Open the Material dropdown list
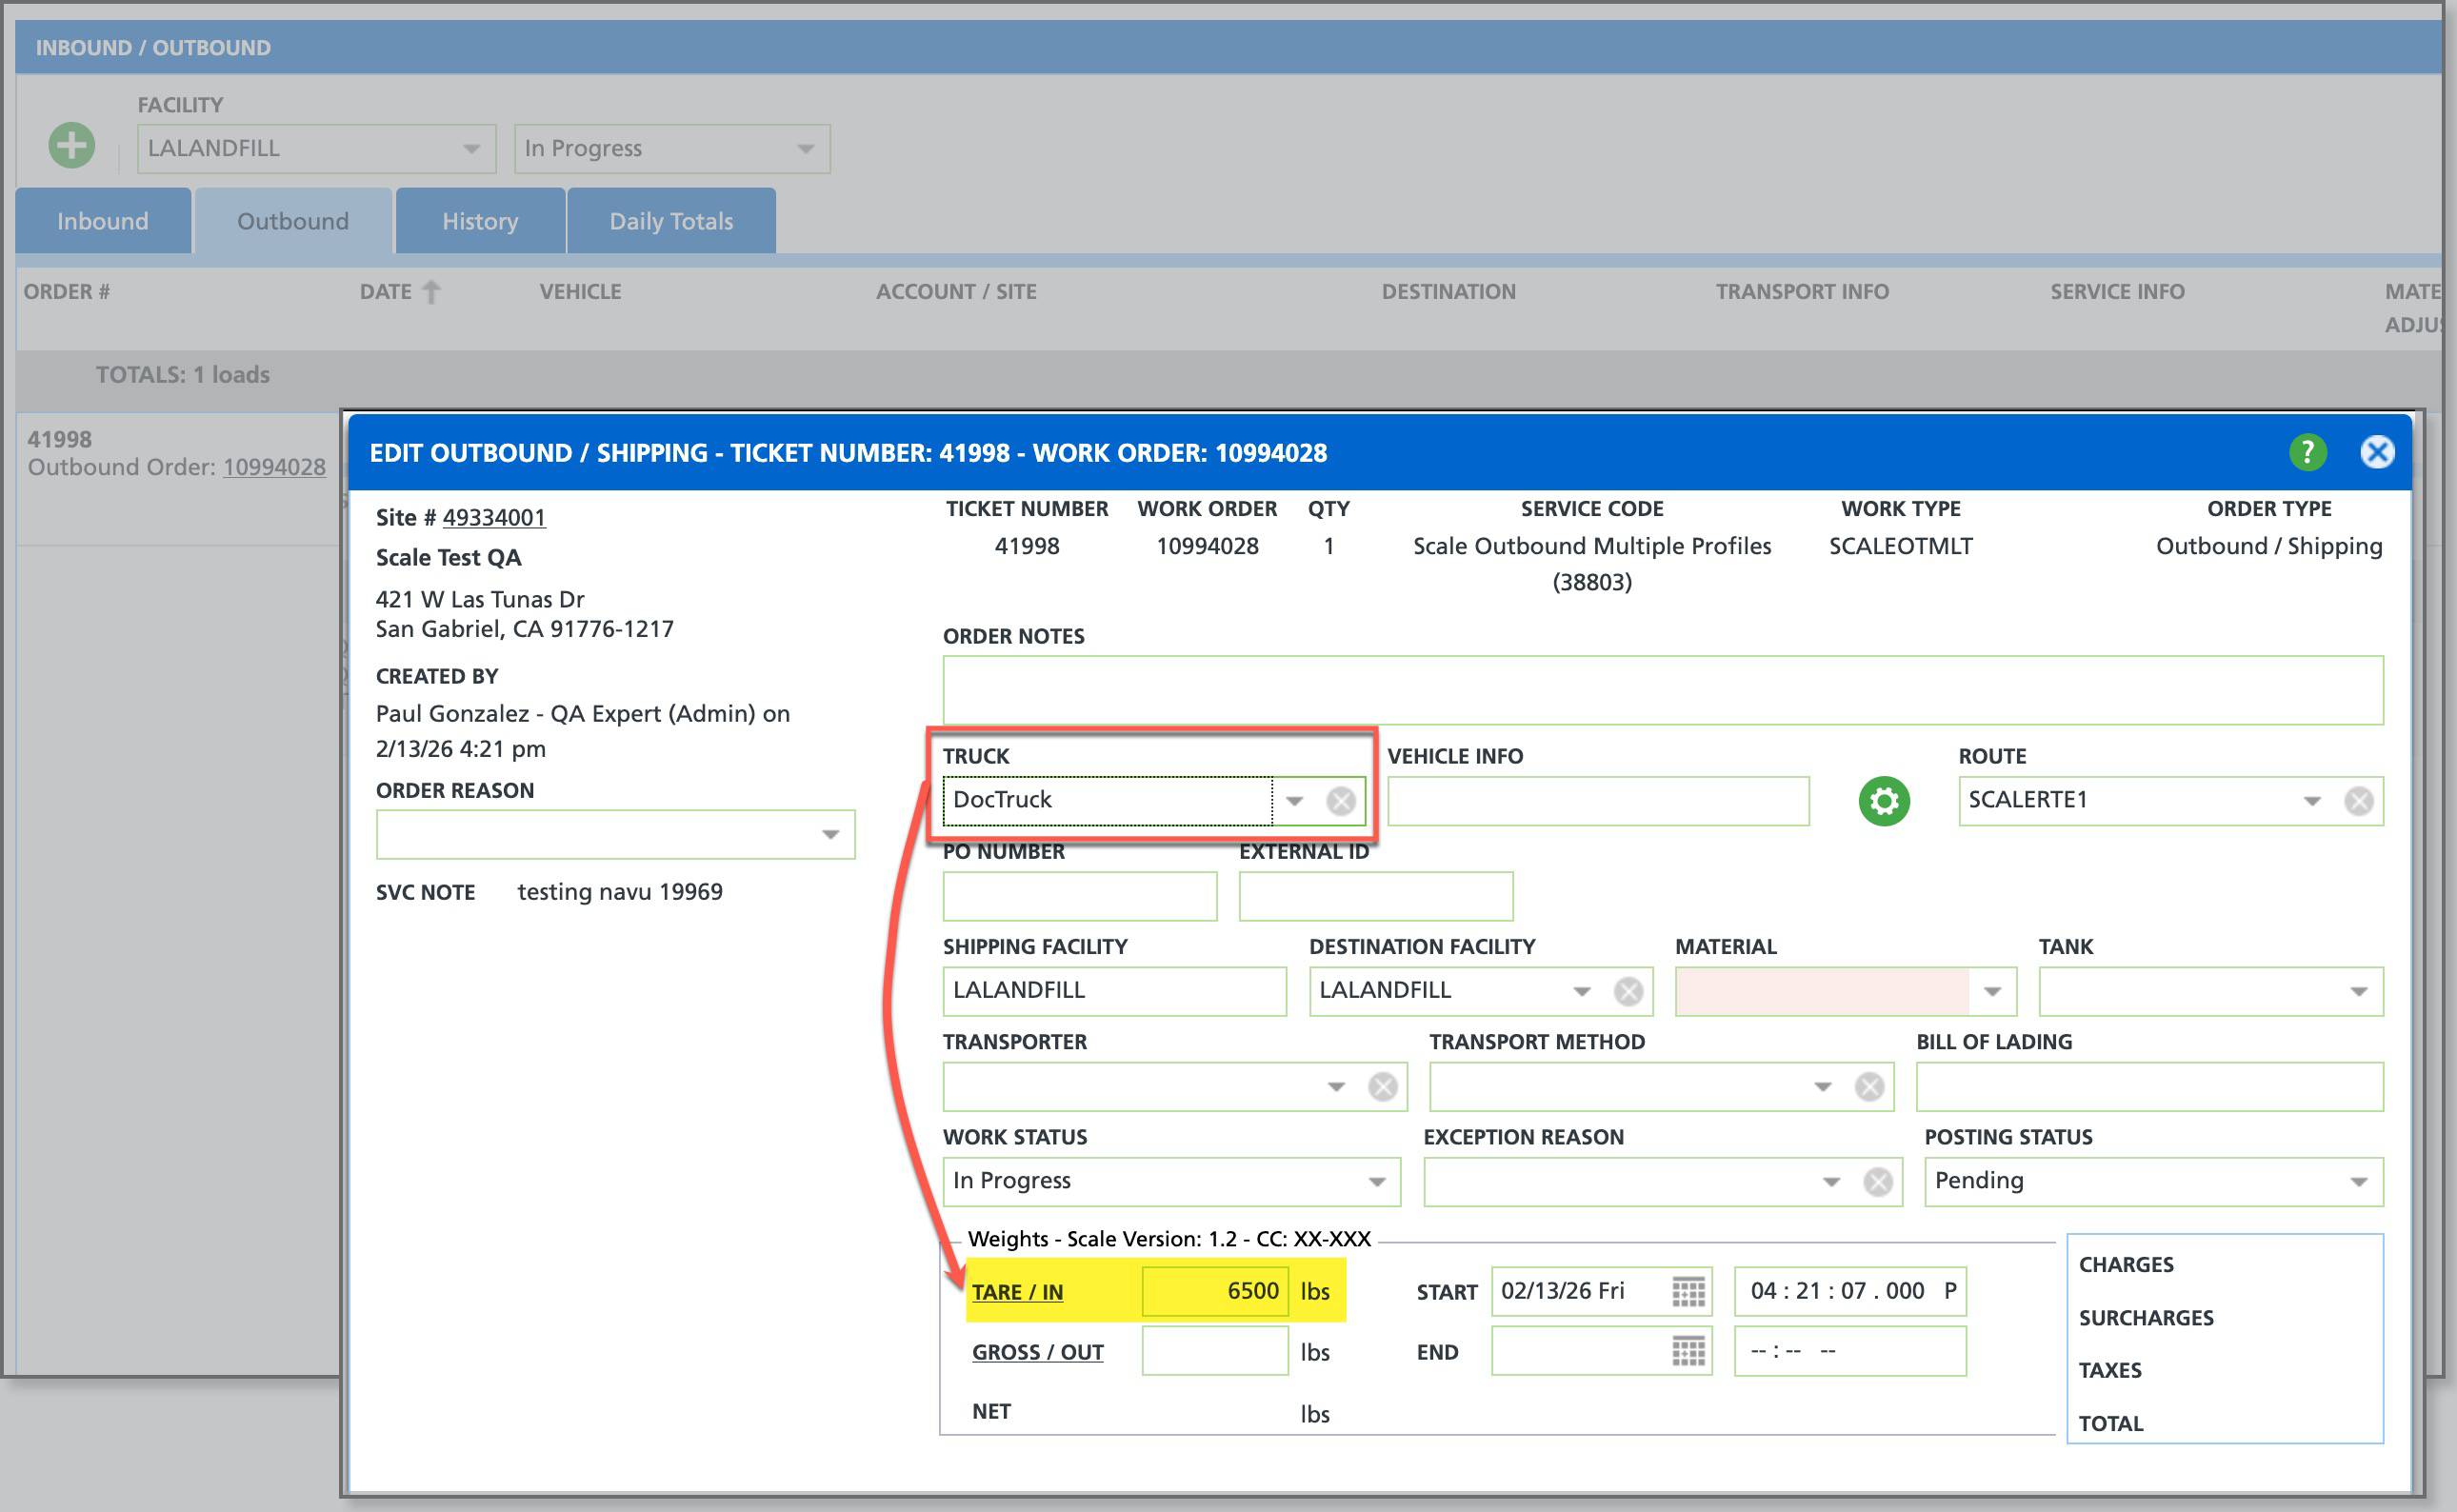2457x1512 pixels. pyautogui.click(x=1992, y=991)
